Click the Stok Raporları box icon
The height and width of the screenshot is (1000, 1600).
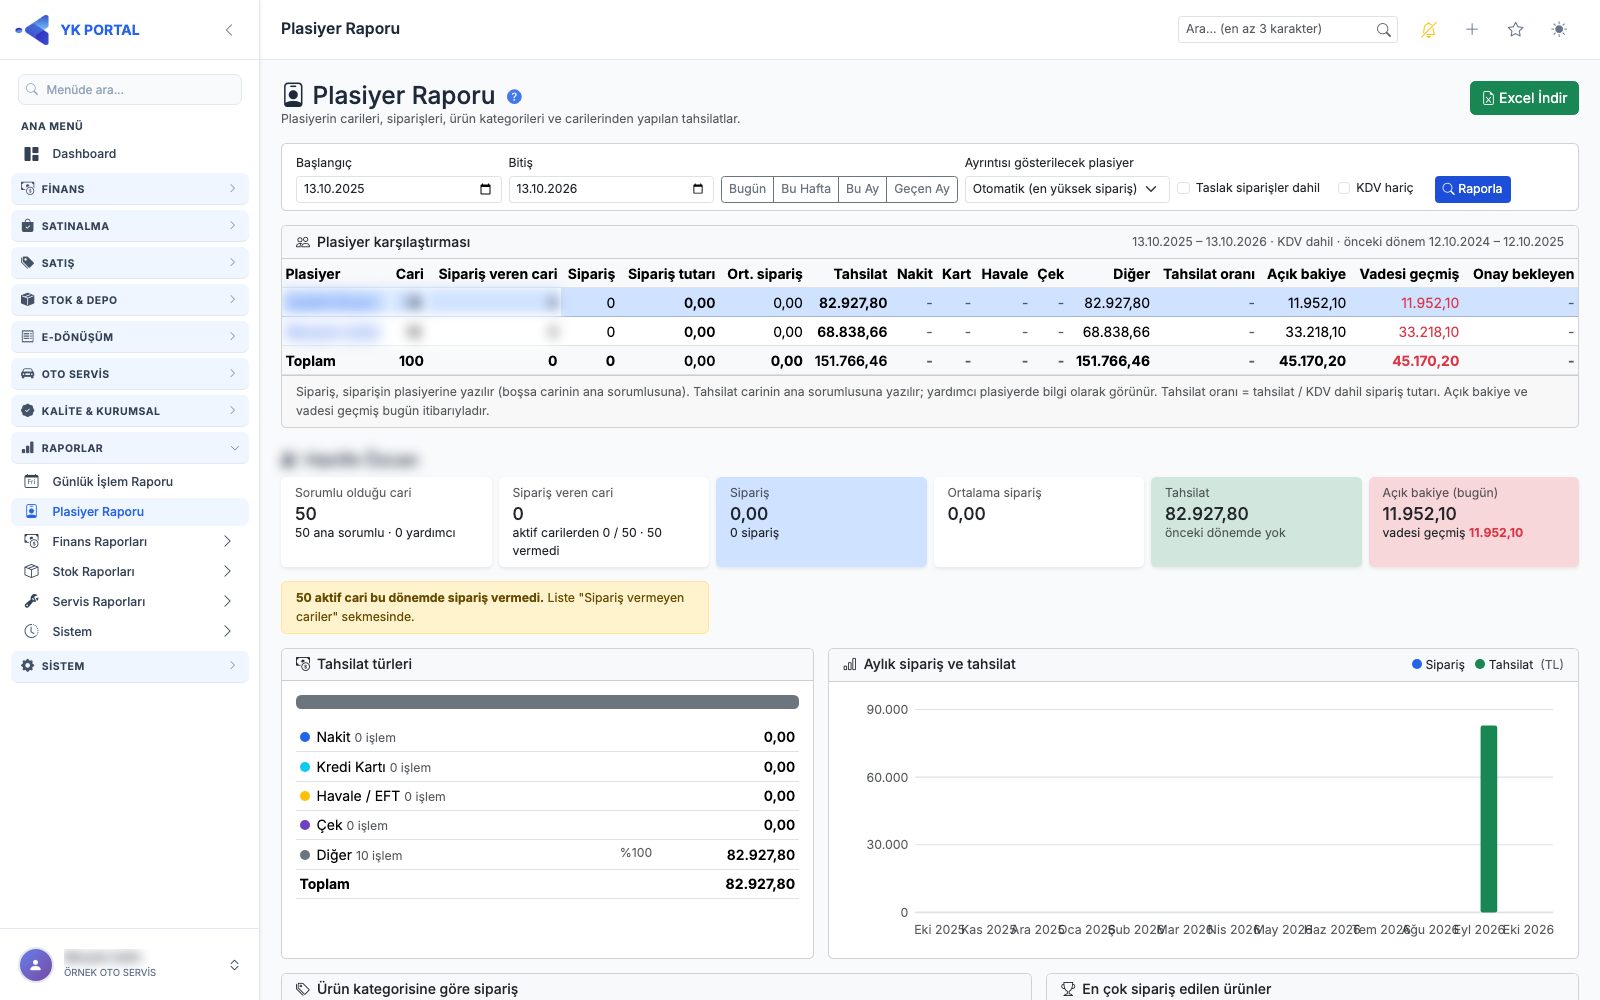pos(32,572)
